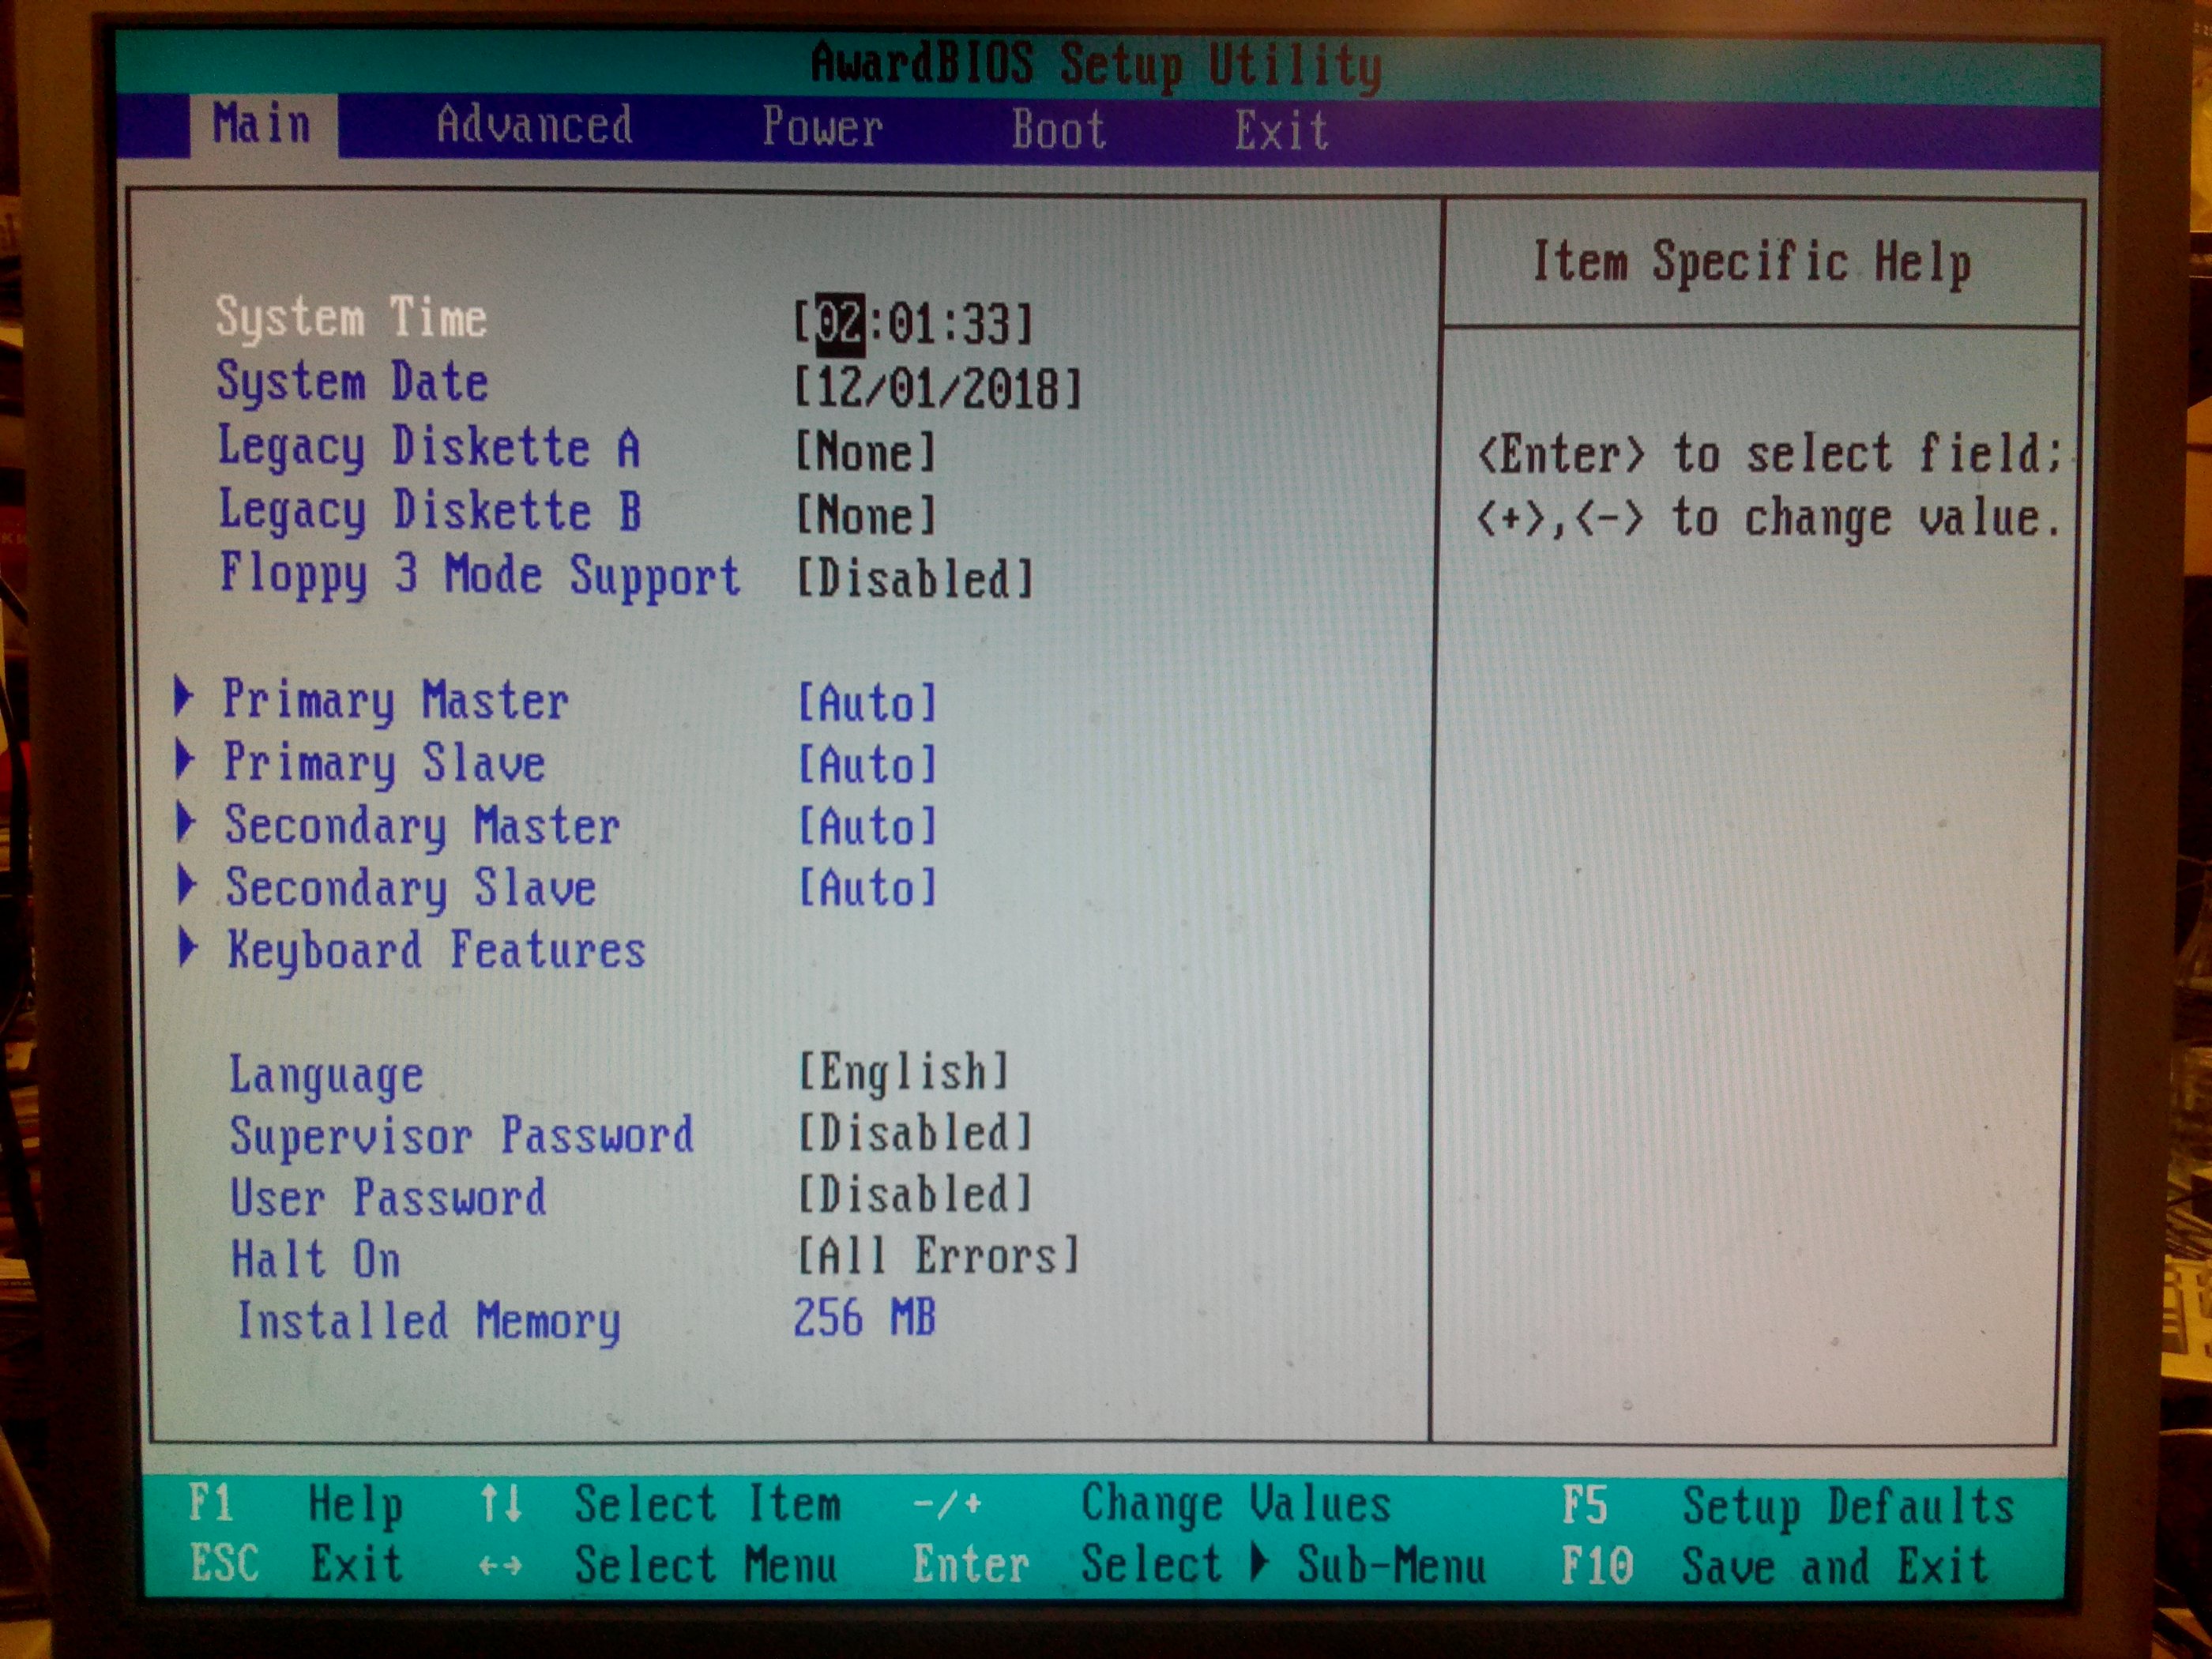
Task: Change the Legacy Diskette A None option
Action: pos(865,452)
